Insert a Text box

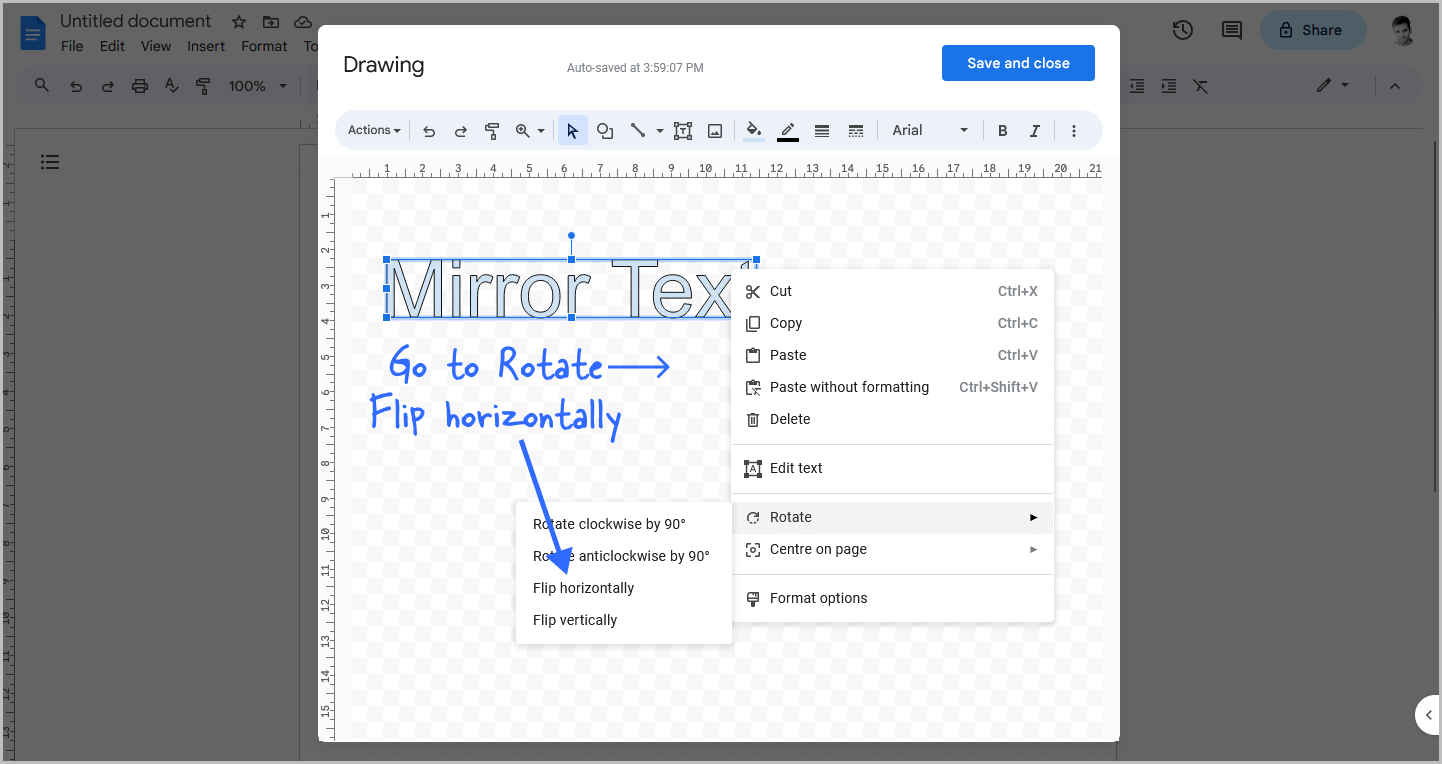(683, 130)
